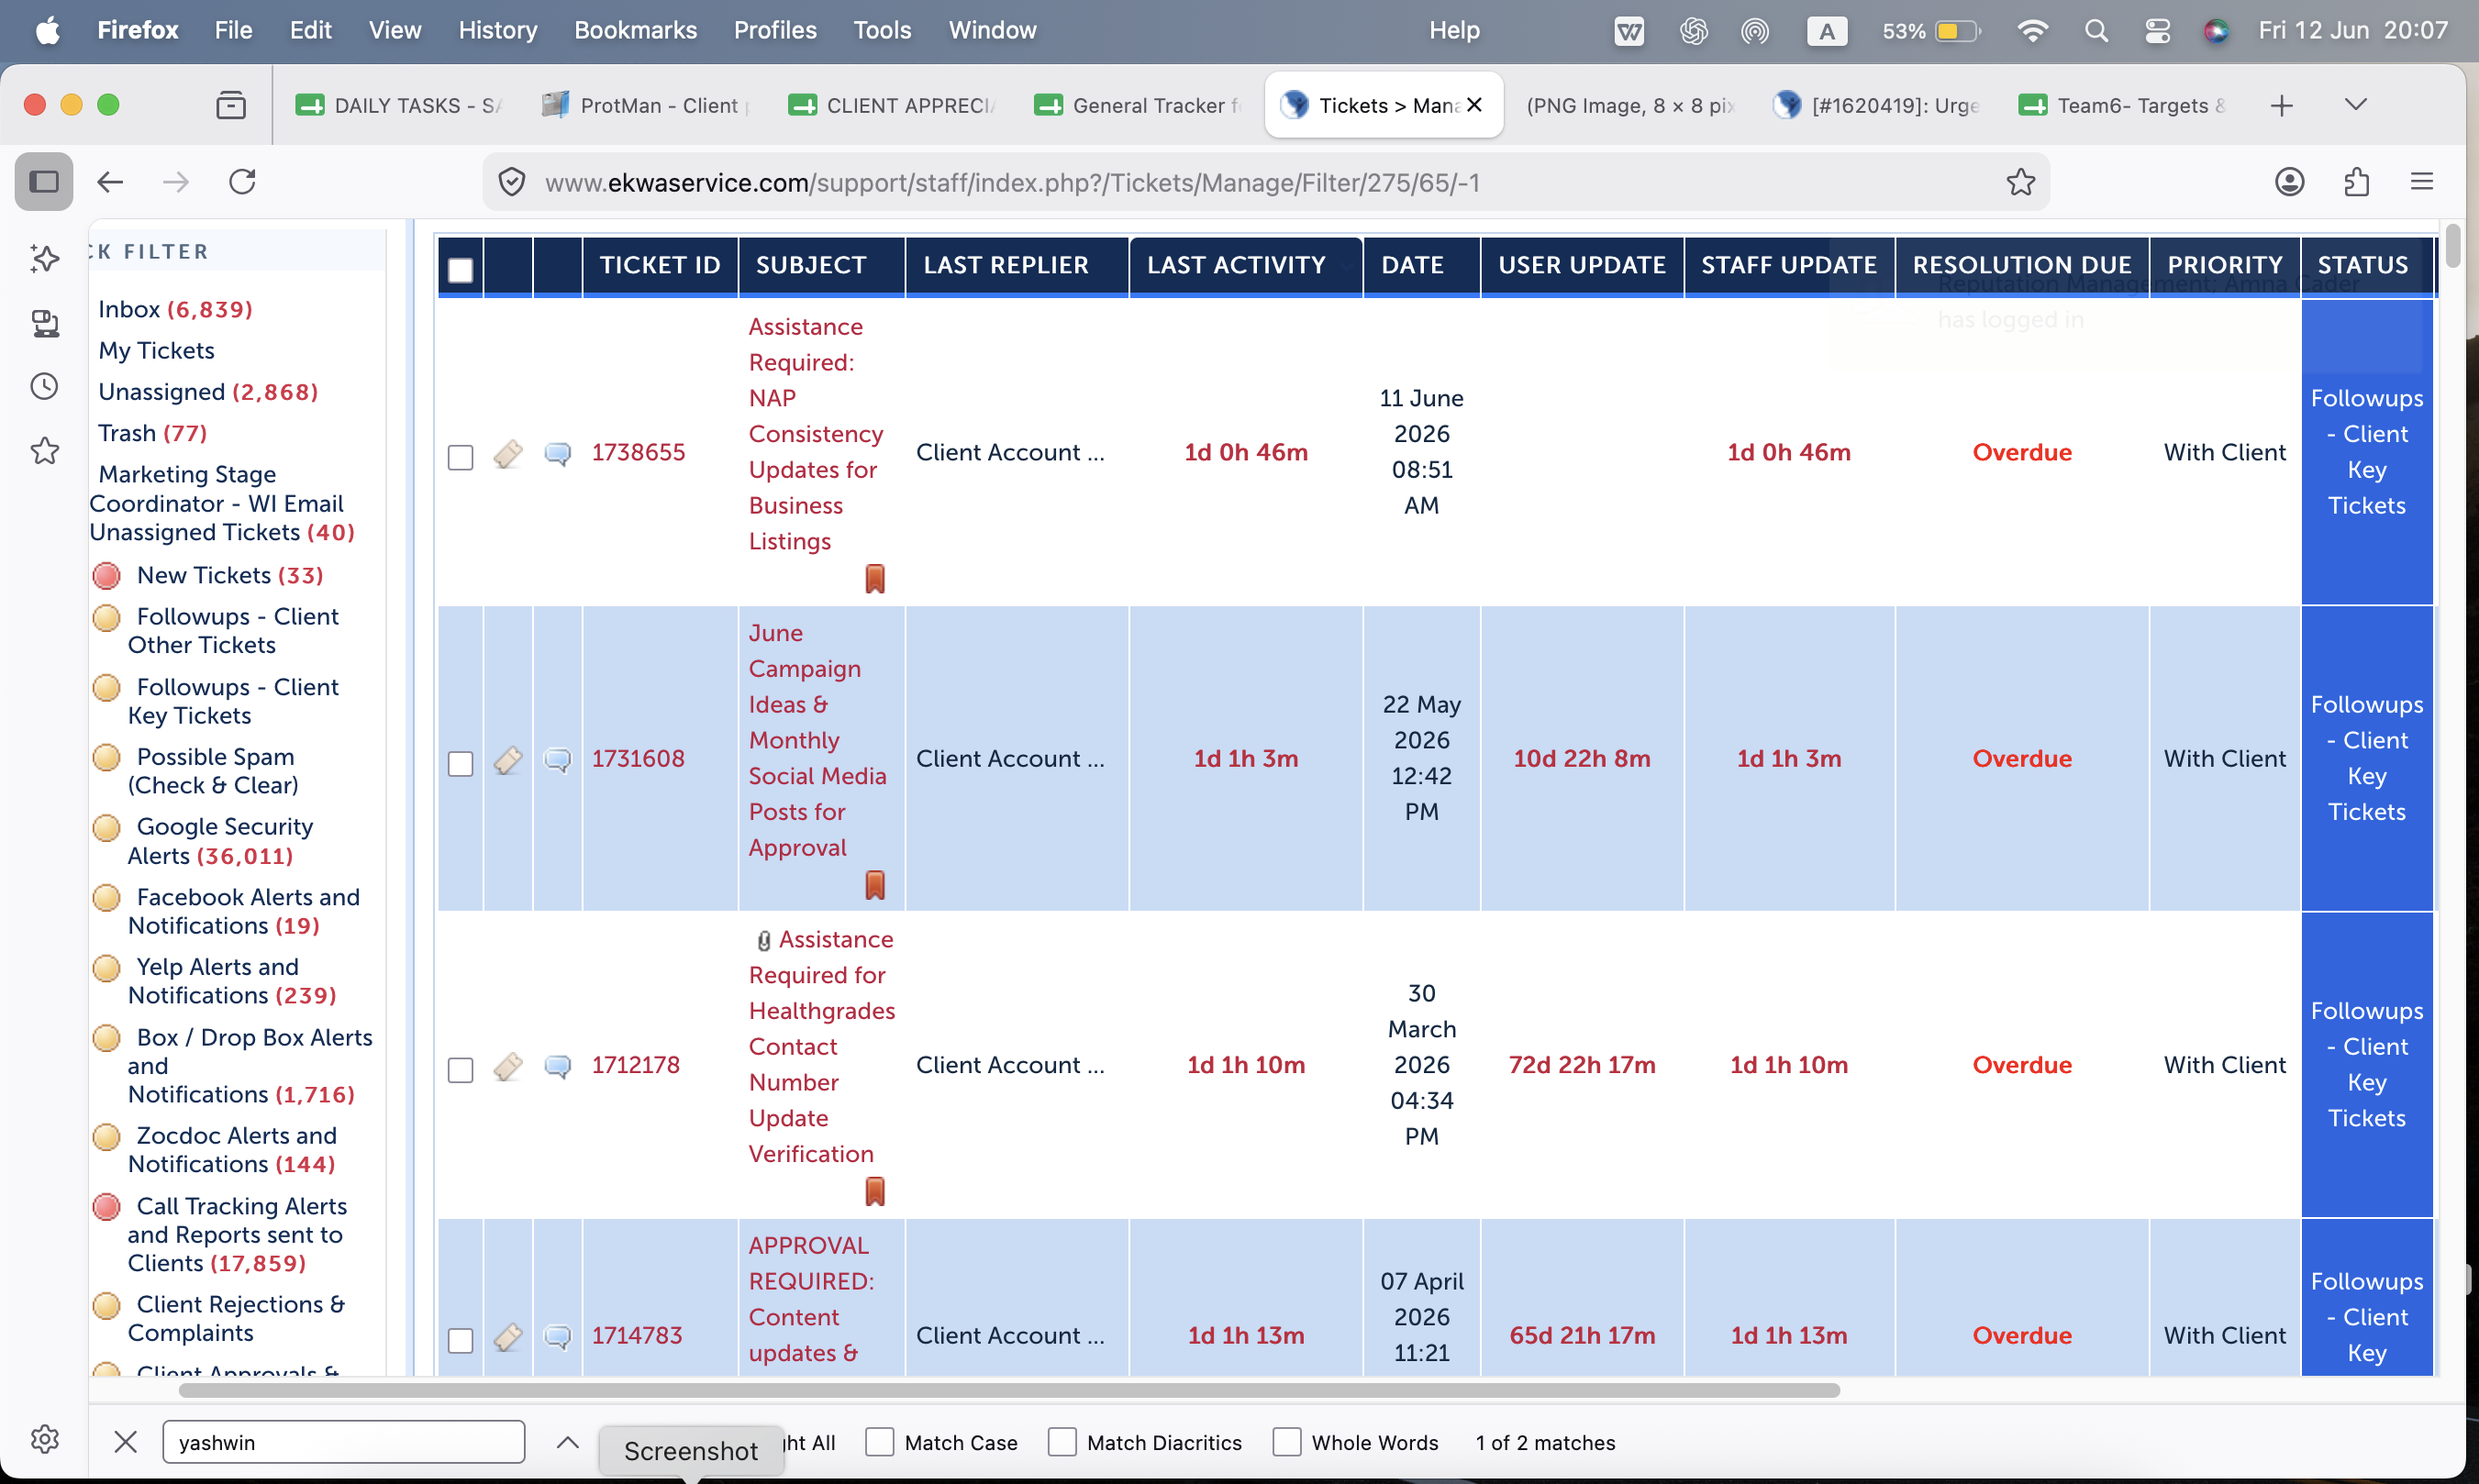
Task: Click ticket edit icon for 1731608
Action: [x=508, y=760]
